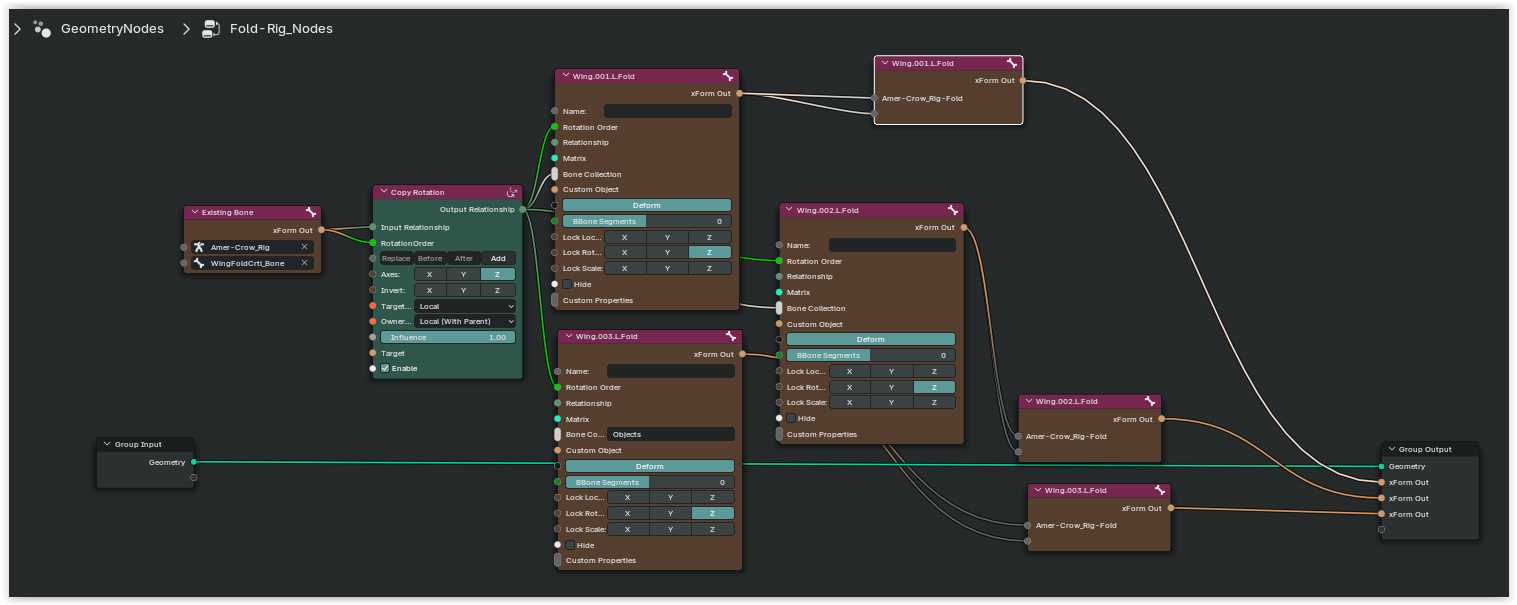
Task: Go to GeometryNodes in the breadcrumb path
Action: (112, 29)
